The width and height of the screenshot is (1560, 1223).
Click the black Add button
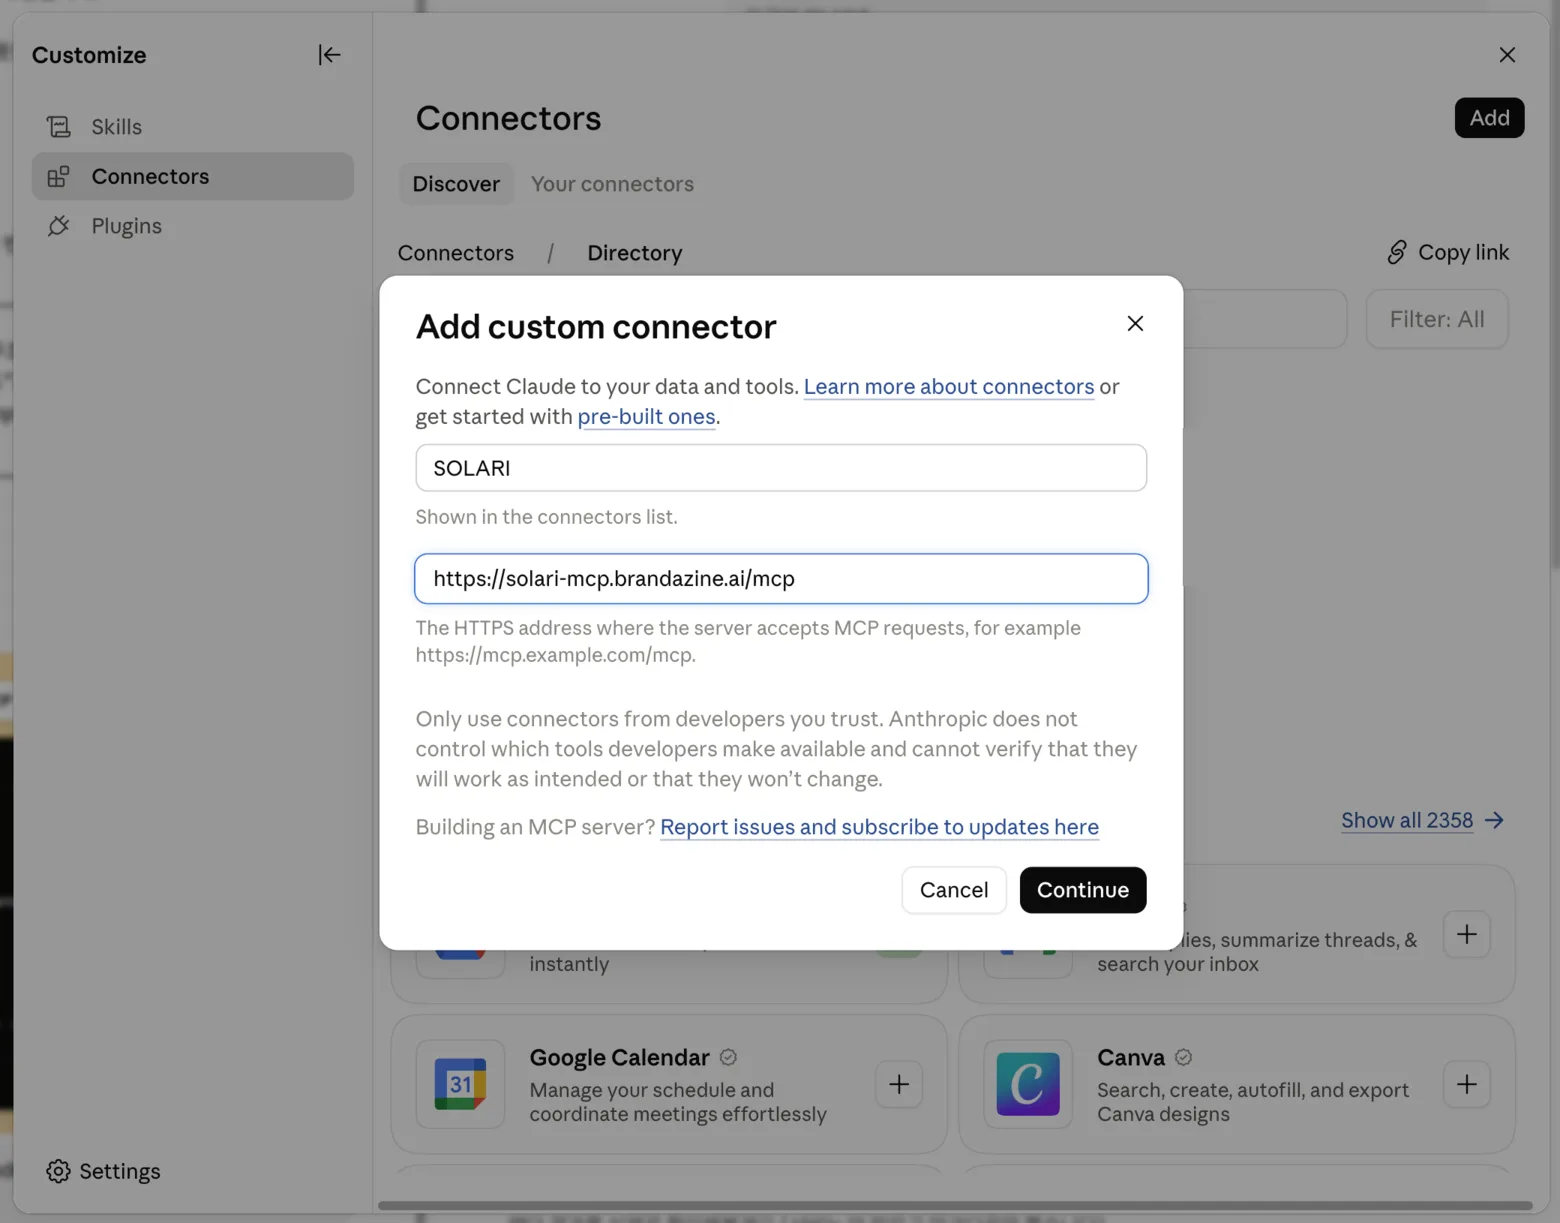[1489, 118]
